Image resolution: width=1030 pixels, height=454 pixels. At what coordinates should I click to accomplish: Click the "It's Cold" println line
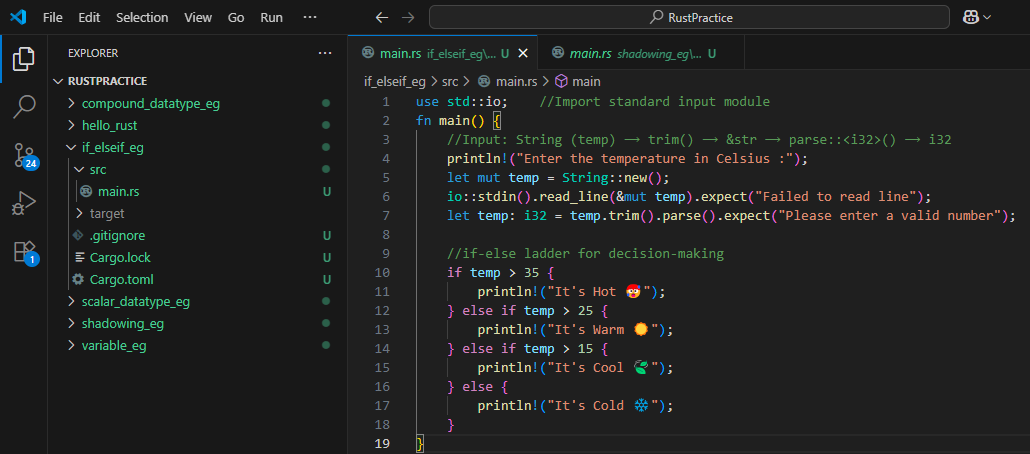coord(575,405)
